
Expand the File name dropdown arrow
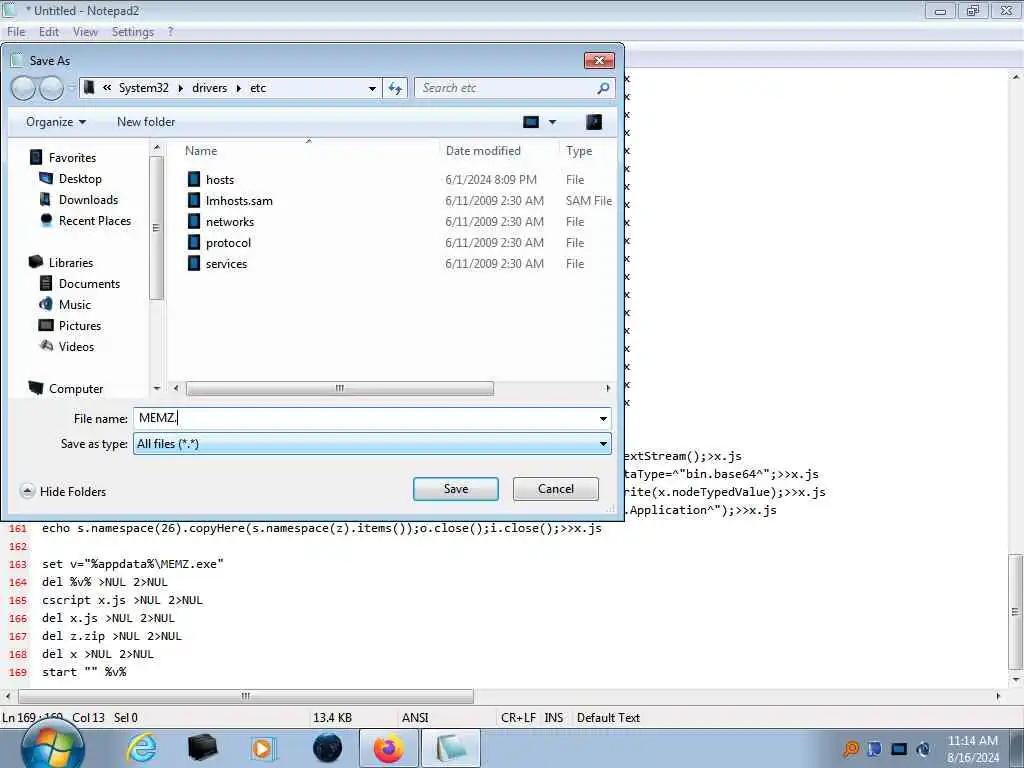[603, 419]
